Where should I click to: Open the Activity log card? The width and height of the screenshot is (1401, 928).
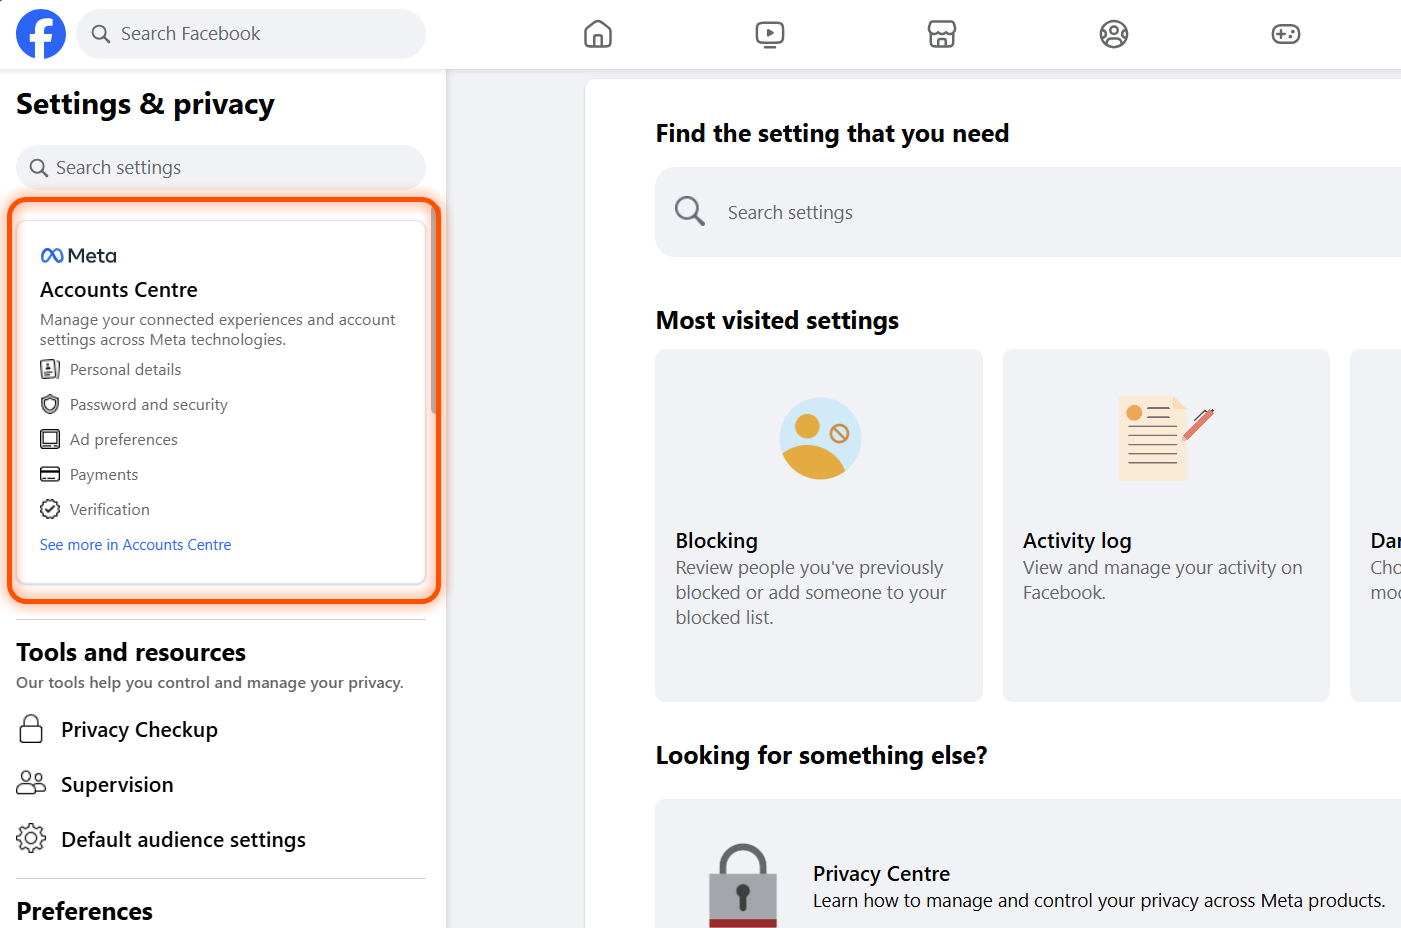point(1166,525)
